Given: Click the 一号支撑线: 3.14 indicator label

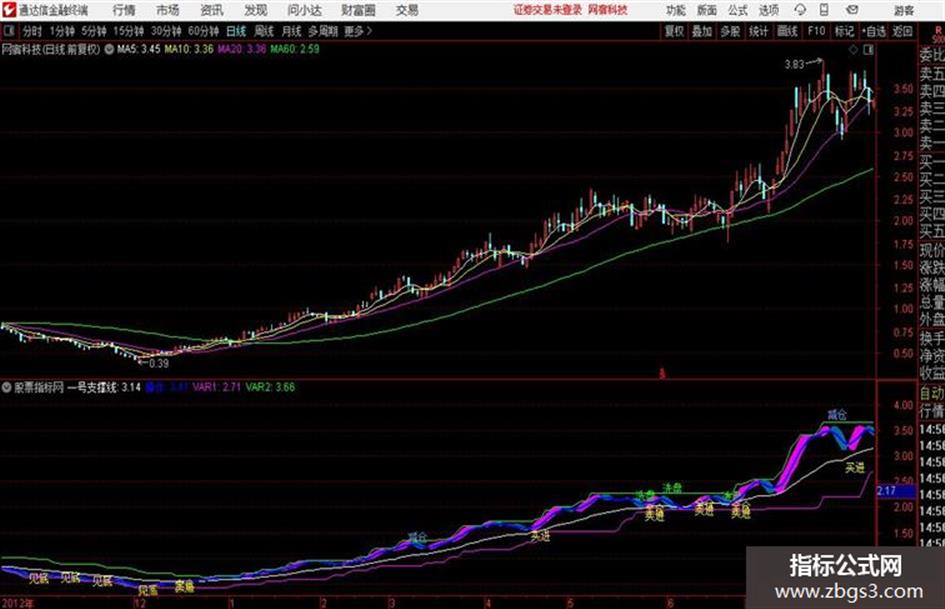Looking at the screenshot, I should point(104,387).
